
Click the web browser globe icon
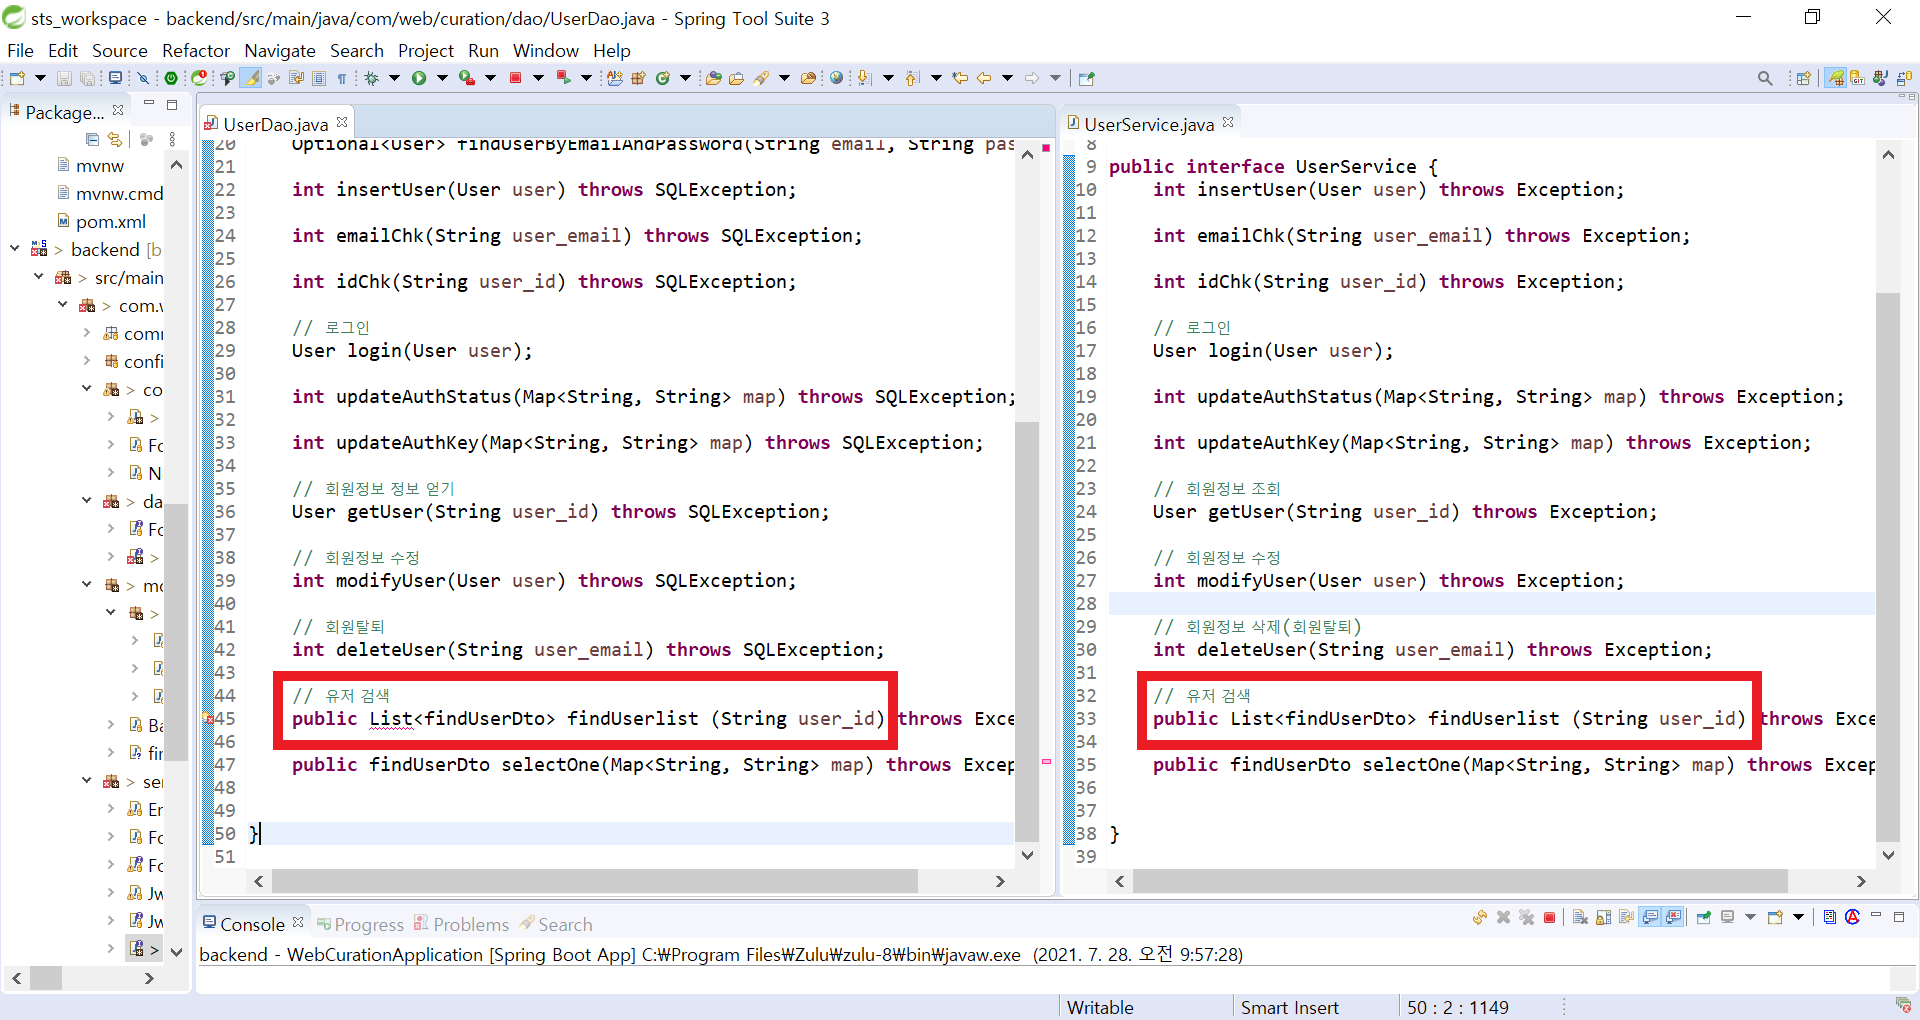coord(836,78)
